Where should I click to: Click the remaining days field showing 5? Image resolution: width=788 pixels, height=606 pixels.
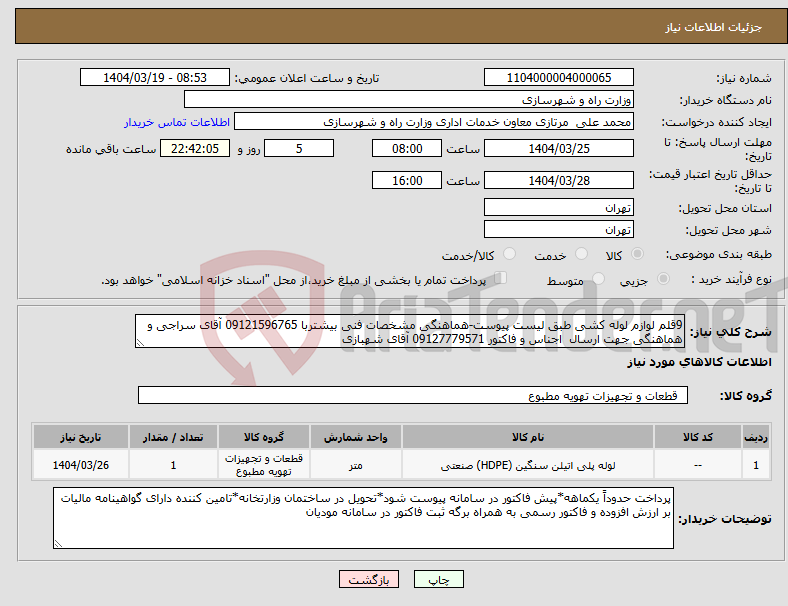(299, 148)
